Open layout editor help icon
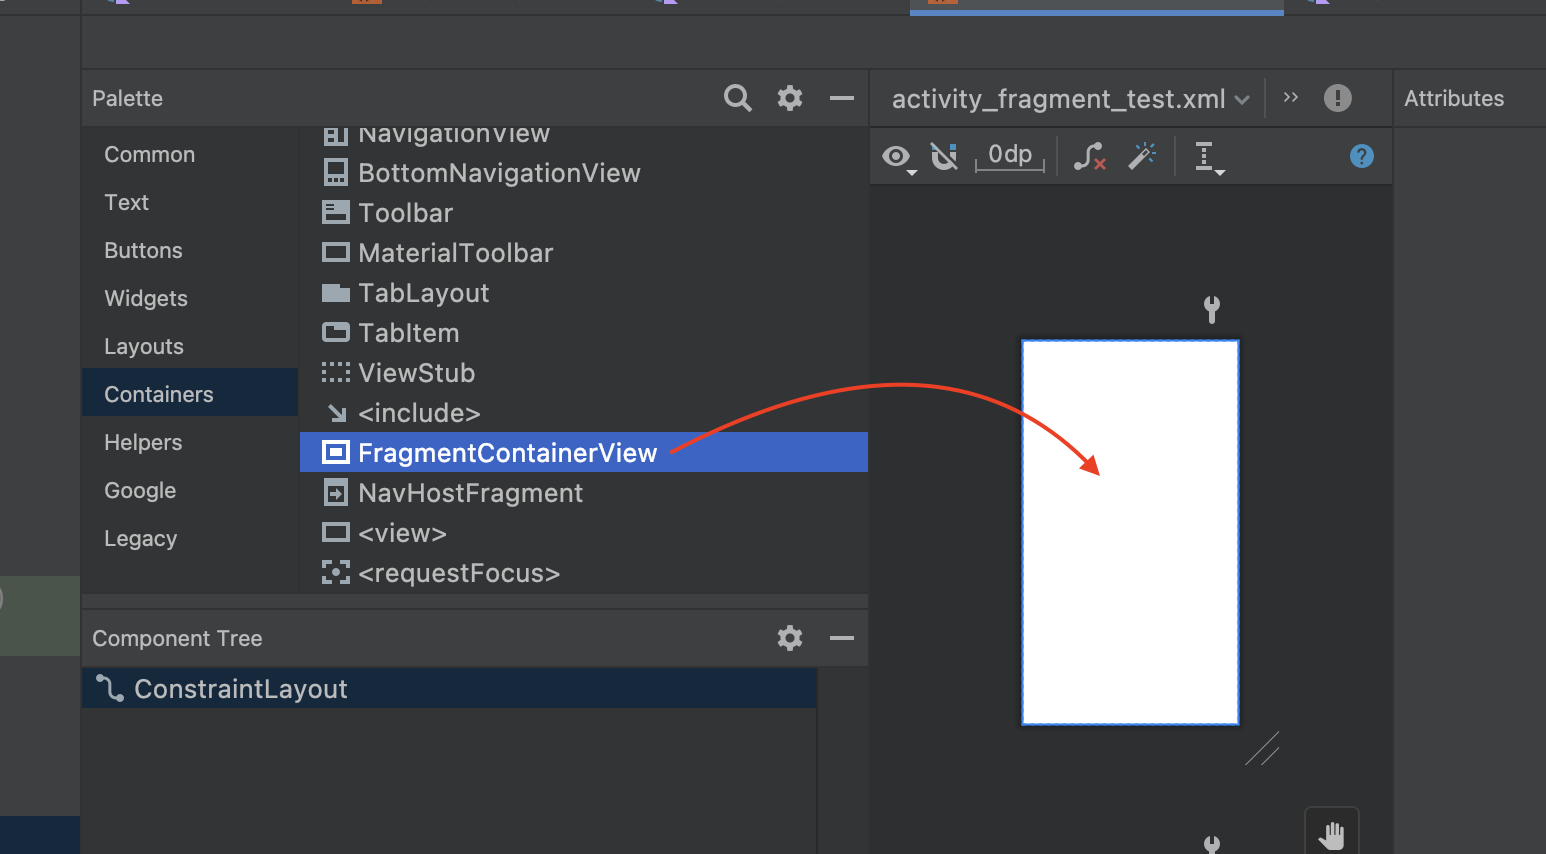 pyautogui.click(x=1361, y=156)
